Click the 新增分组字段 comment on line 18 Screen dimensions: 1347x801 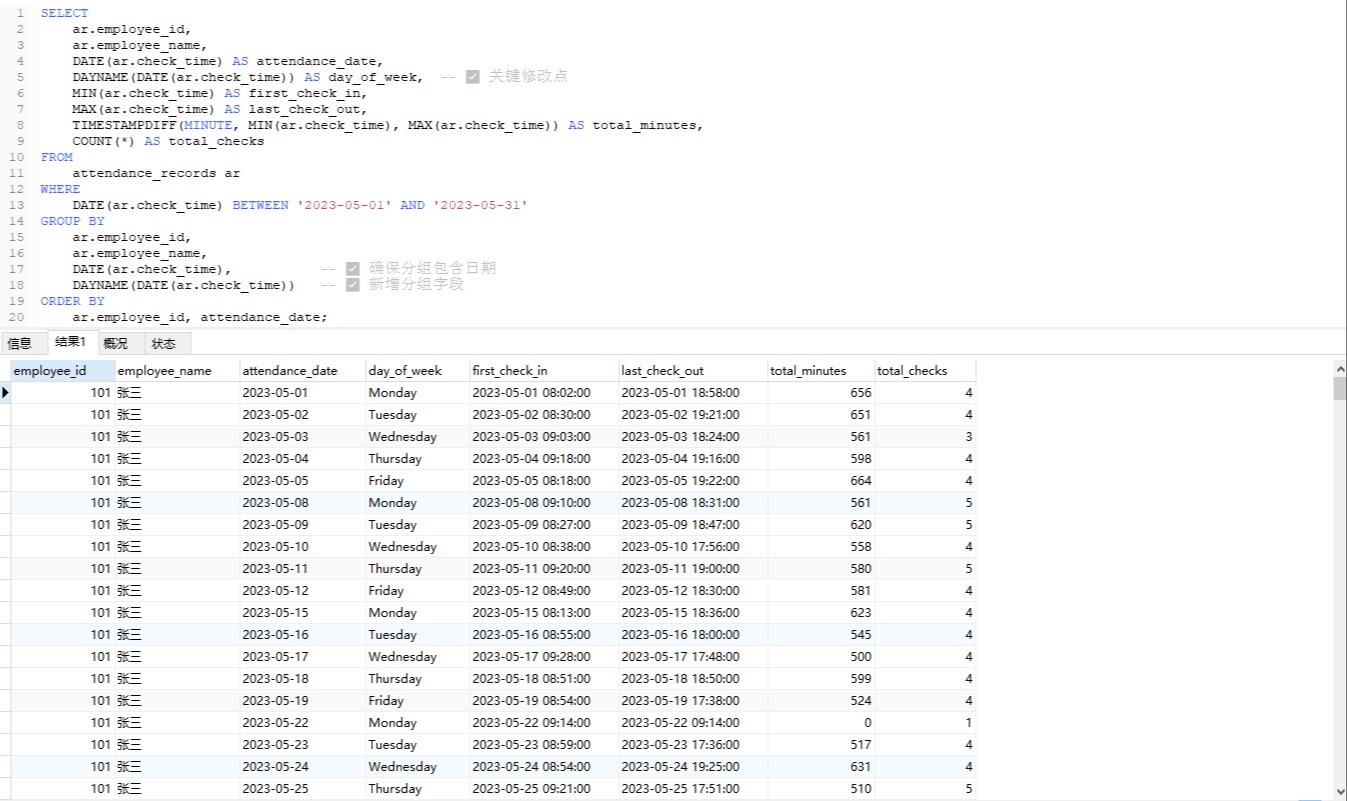(x=416, y=285)
